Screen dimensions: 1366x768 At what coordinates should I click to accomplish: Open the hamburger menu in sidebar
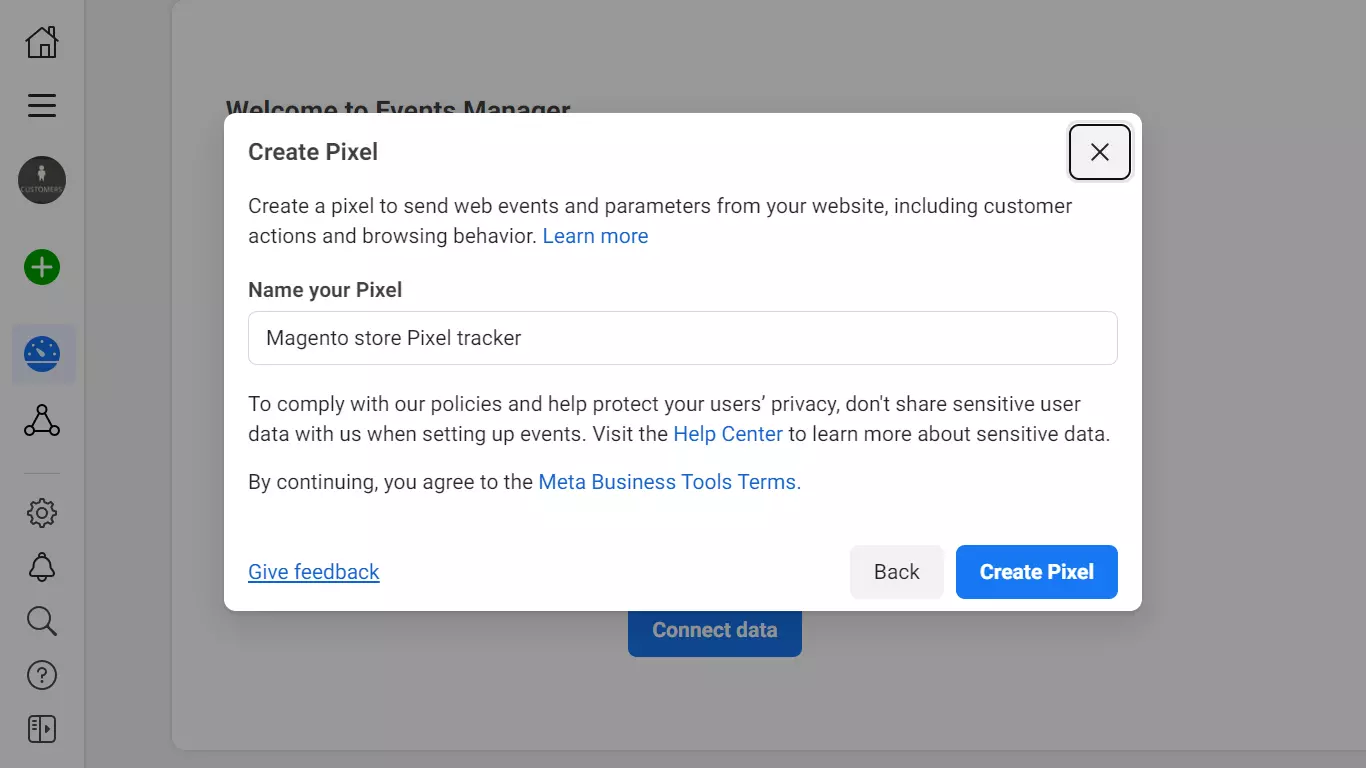[x=42, y=105]
